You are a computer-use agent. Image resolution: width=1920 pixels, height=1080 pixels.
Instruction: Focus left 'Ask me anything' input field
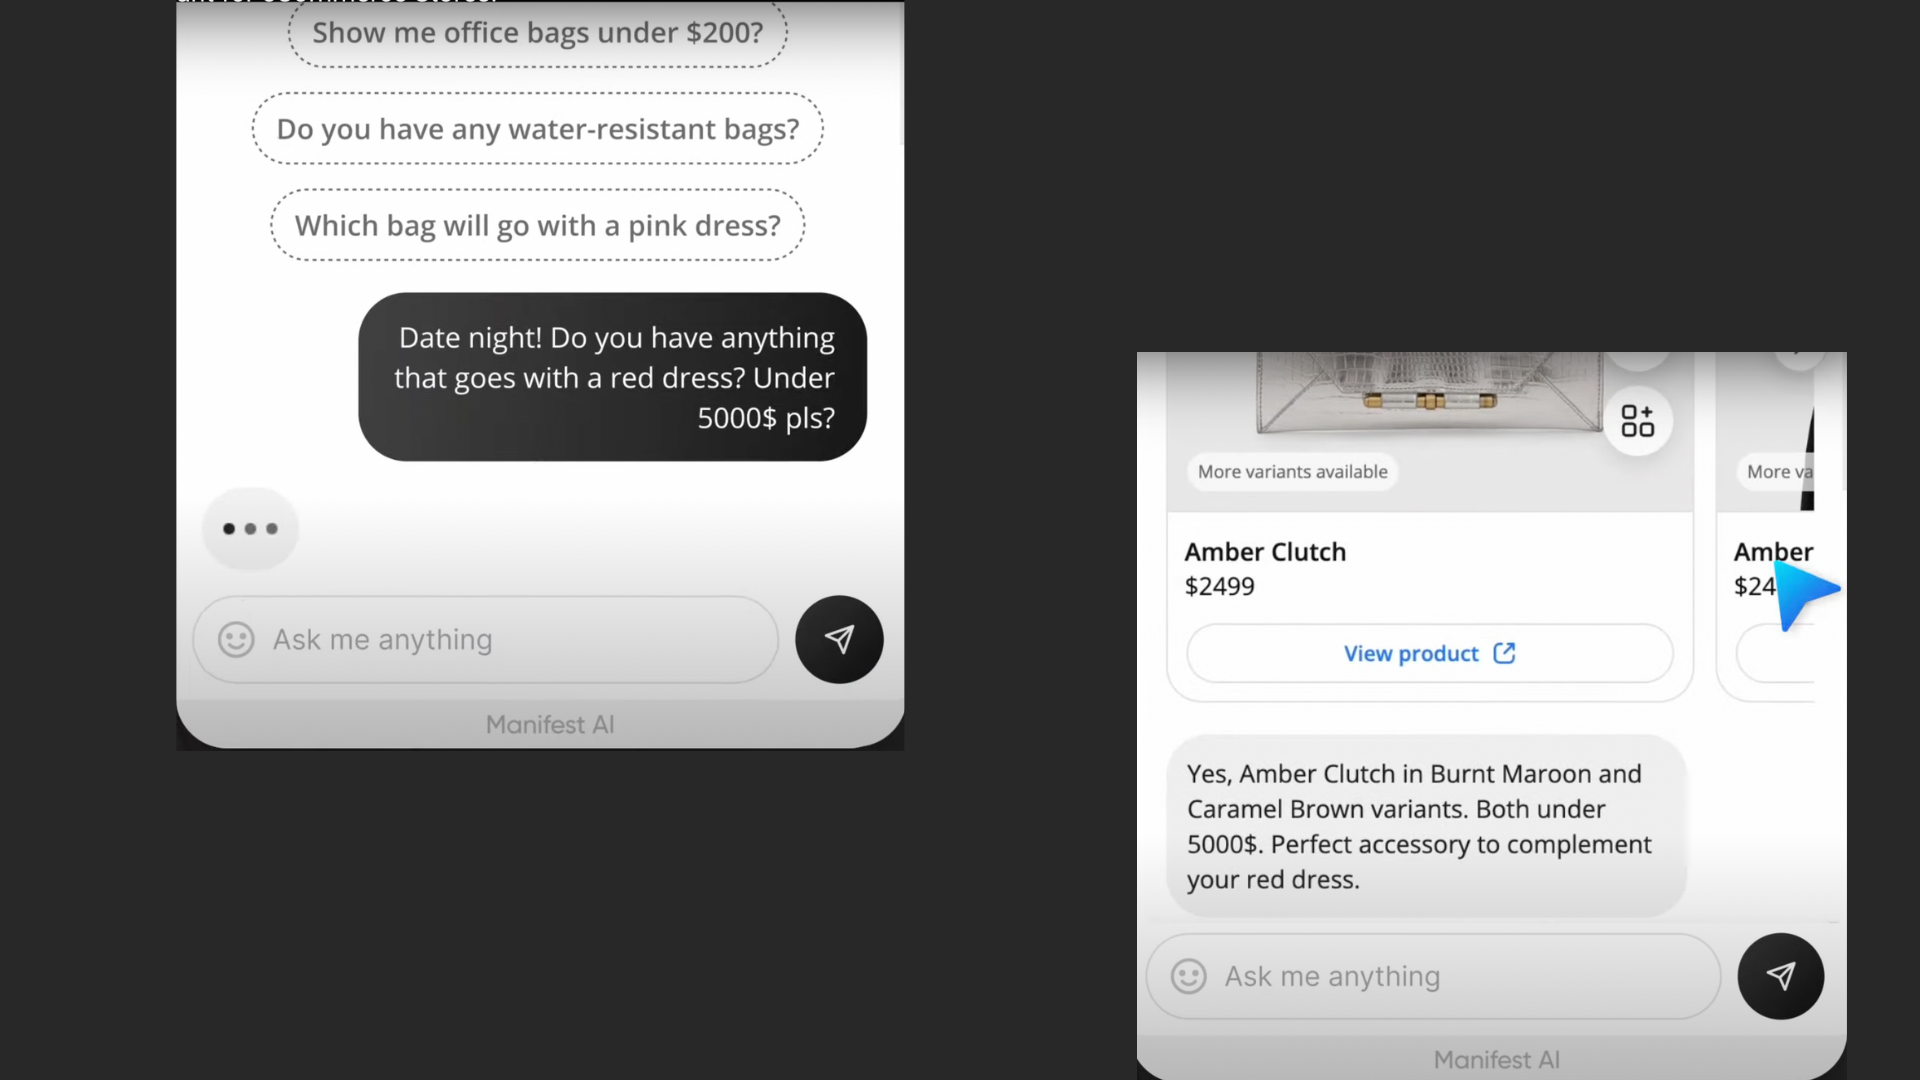pos(500,640)
